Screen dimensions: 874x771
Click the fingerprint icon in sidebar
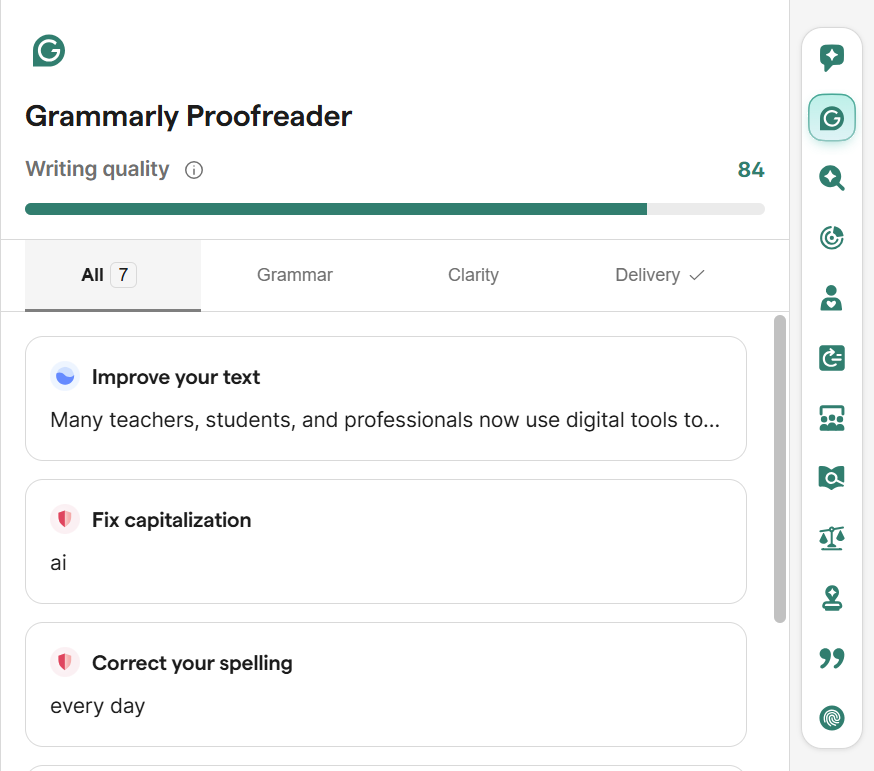click(x=831, y=717)
